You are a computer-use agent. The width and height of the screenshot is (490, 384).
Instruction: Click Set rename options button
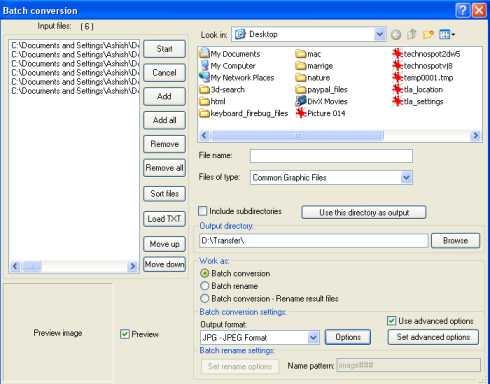tap(240, 366)
